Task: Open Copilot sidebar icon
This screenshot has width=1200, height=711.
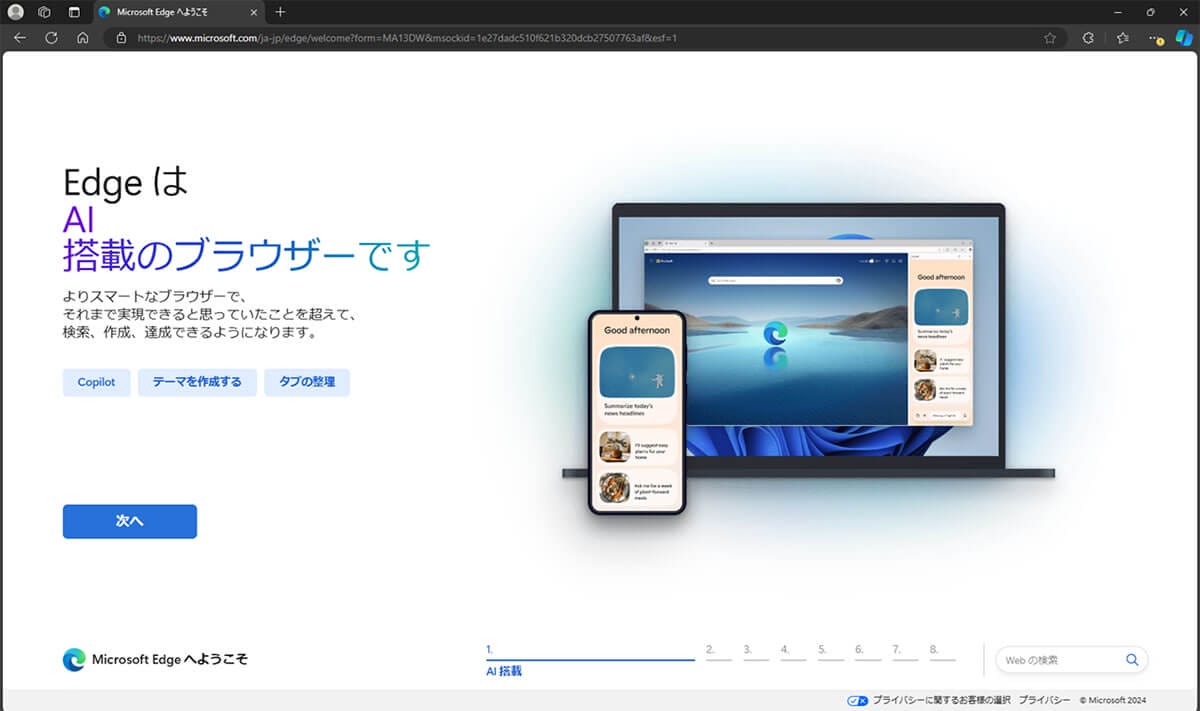Action: point(1186,38)
